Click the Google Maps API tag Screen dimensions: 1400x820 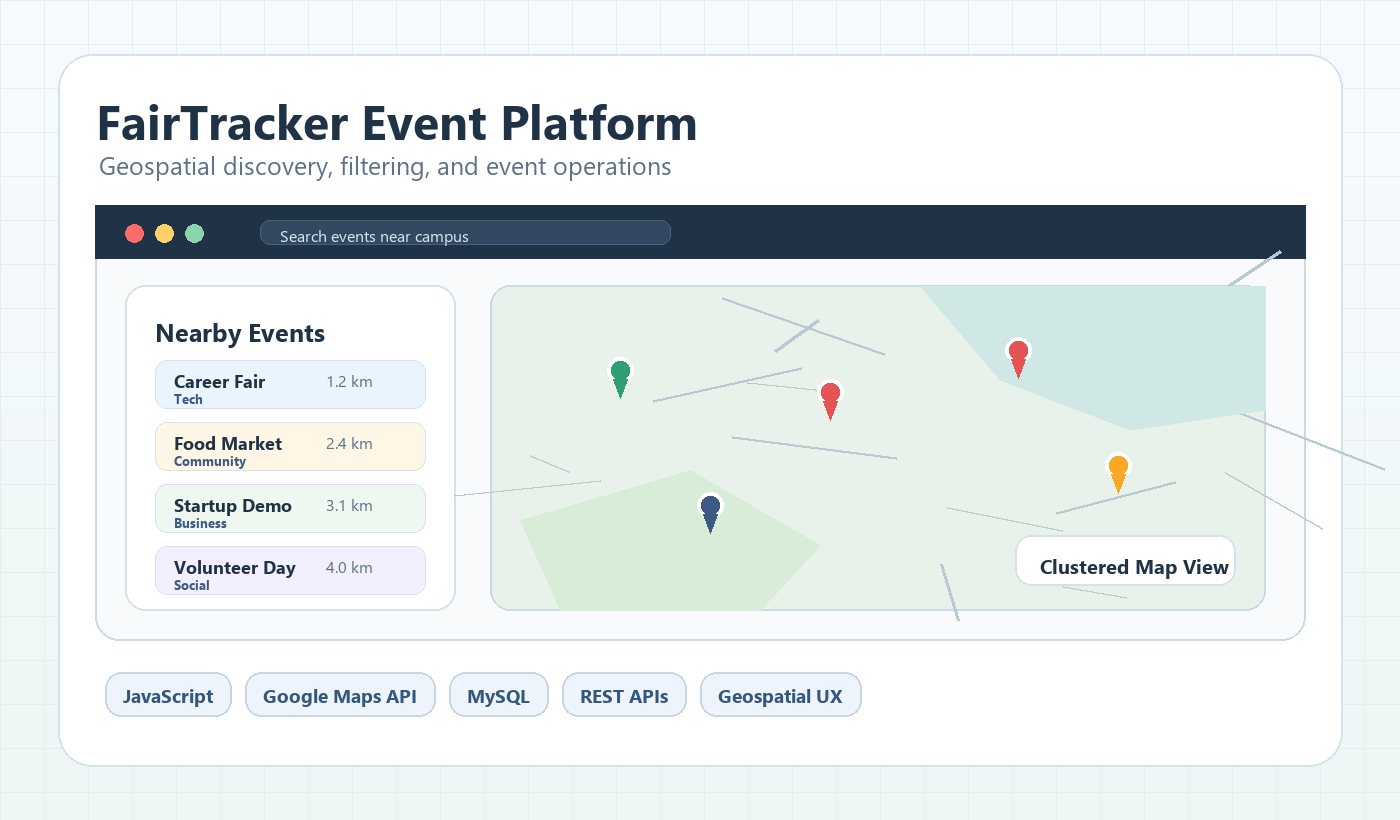tap(340, 695)
